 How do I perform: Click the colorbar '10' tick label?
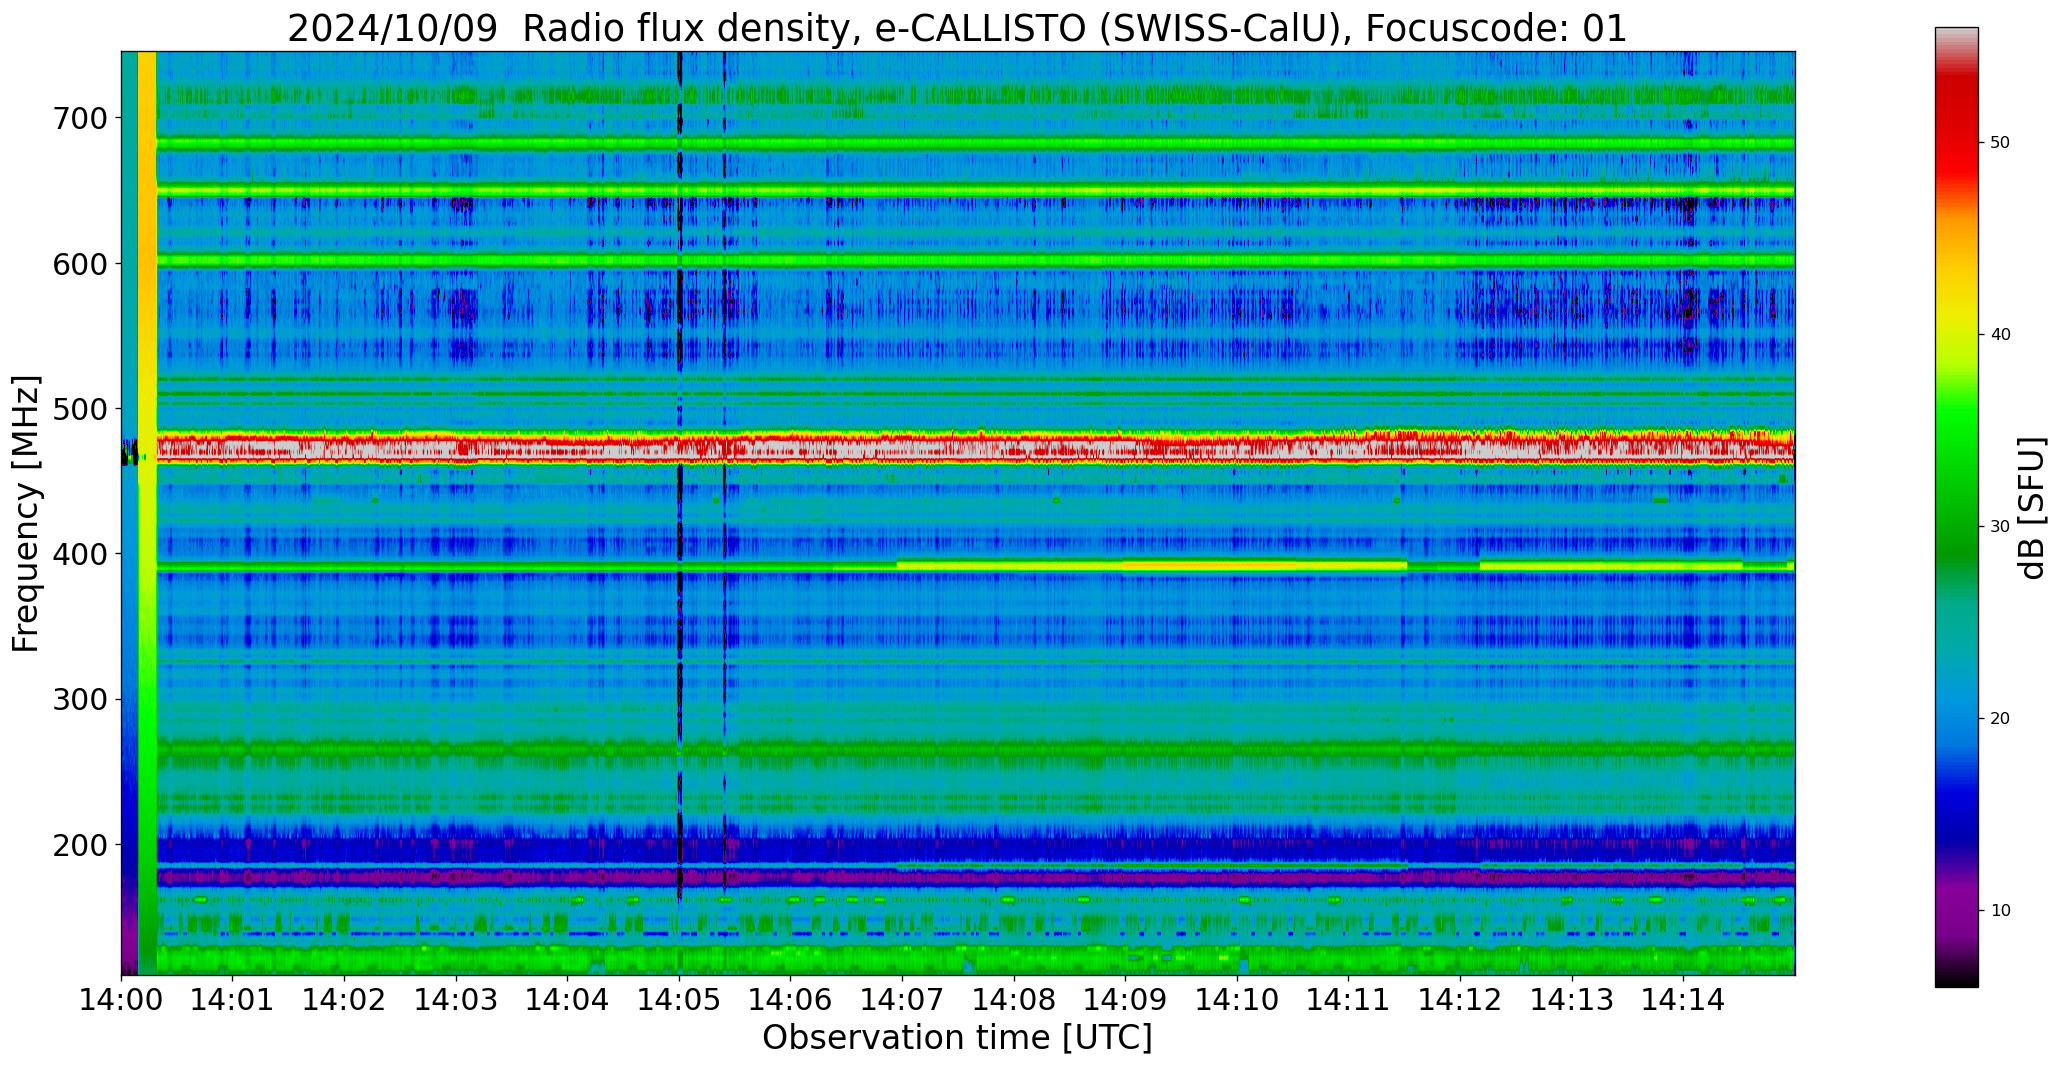click(2000, 911)
